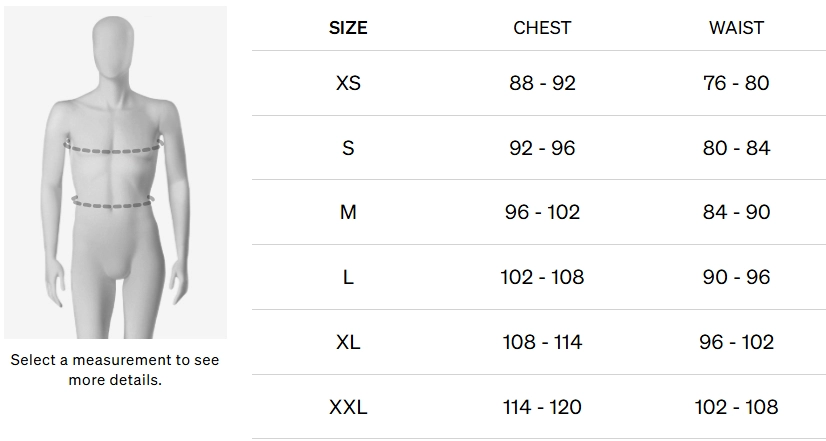The width and height of the screenshot is (826, 441).
Task: Select the CHEST column header
Action: (x=542, y=28)
